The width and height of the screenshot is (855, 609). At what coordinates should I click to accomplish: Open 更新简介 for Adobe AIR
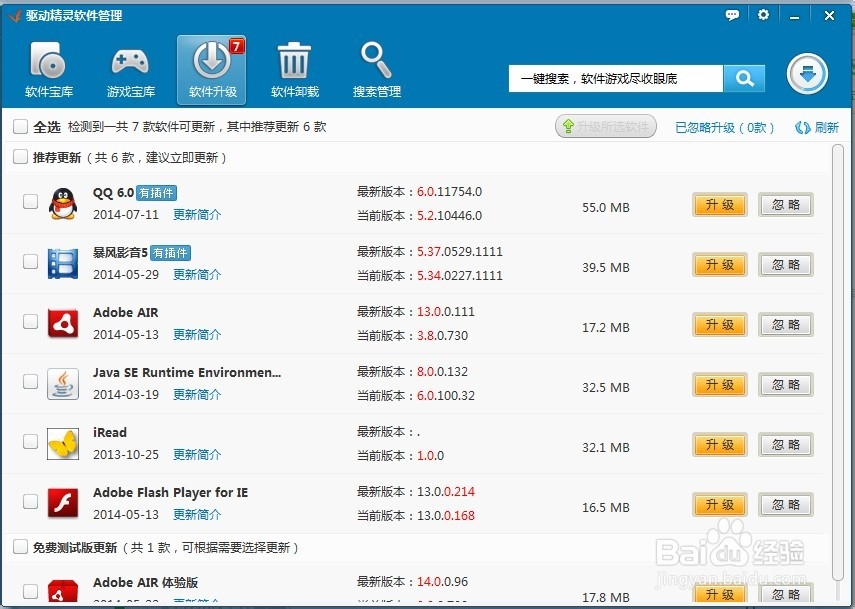197,335
